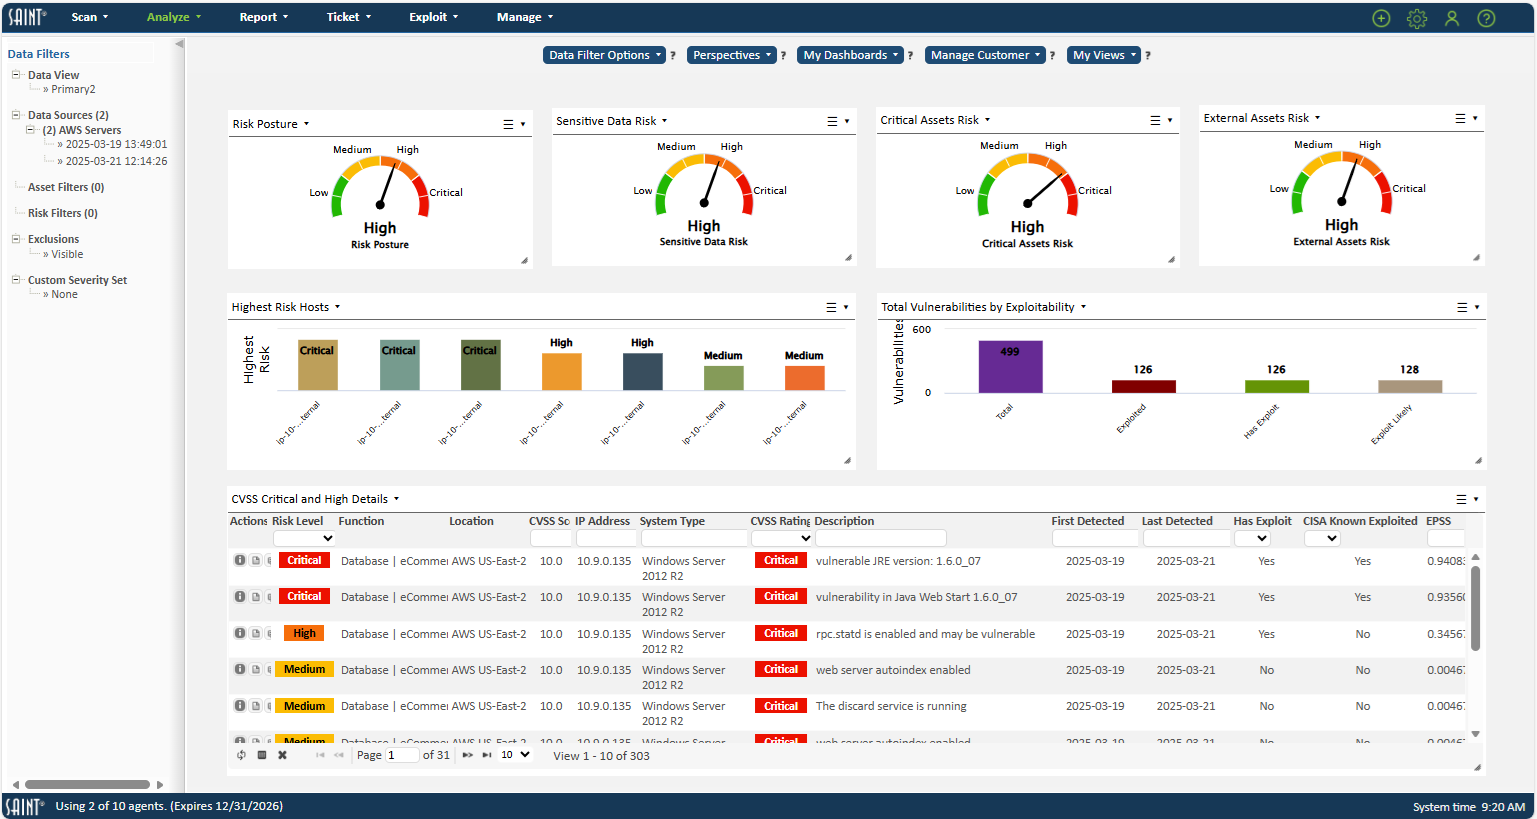Click the Data Filter Options button
Image resolution: width=1537 pixels, height=819 pixels.
point(604,55)
